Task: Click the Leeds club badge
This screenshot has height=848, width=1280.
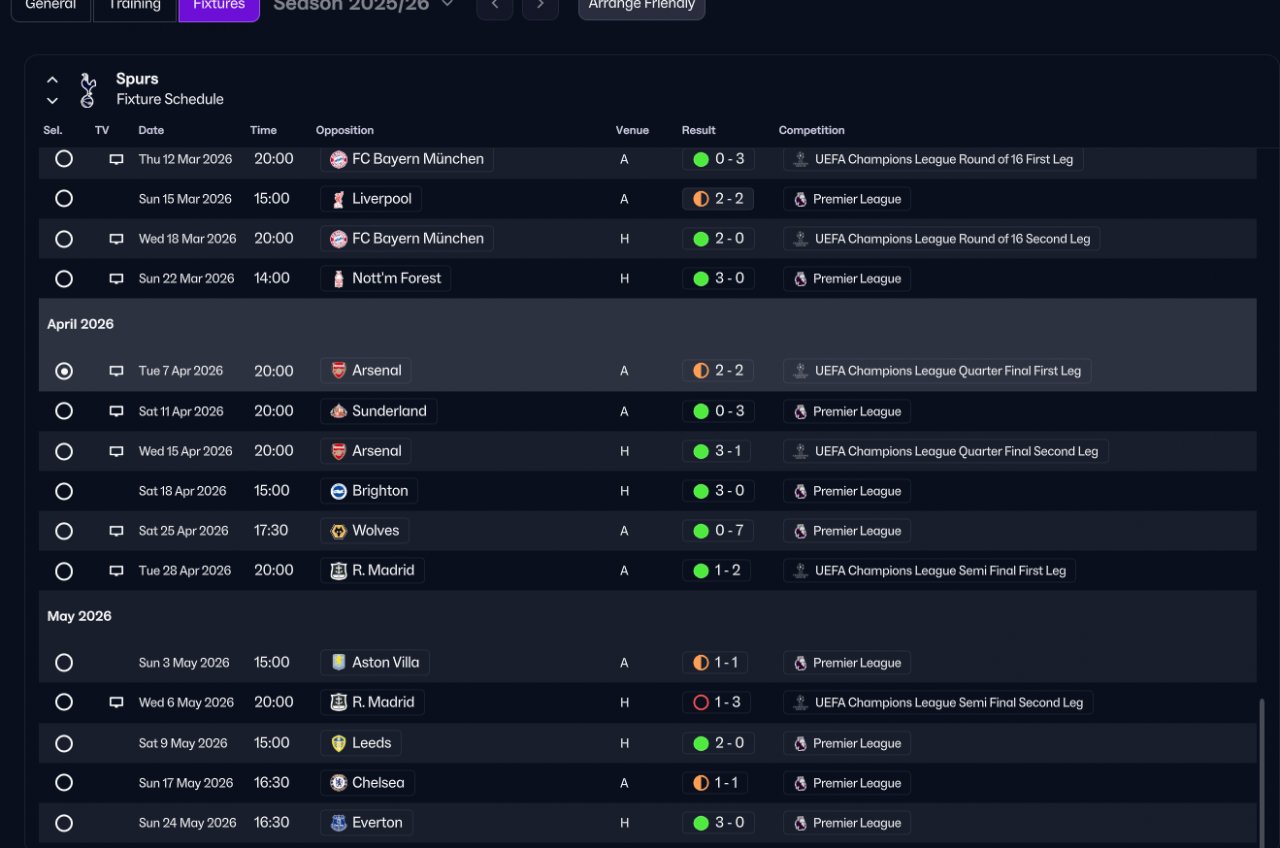Action: point(339,743)
